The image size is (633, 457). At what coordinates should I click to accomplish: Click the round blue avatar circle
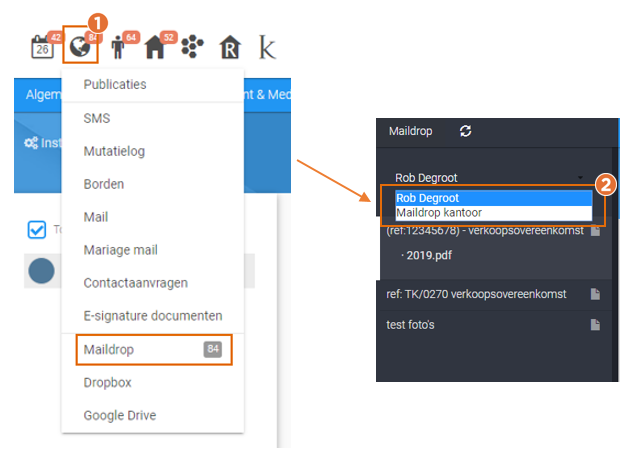41,270
